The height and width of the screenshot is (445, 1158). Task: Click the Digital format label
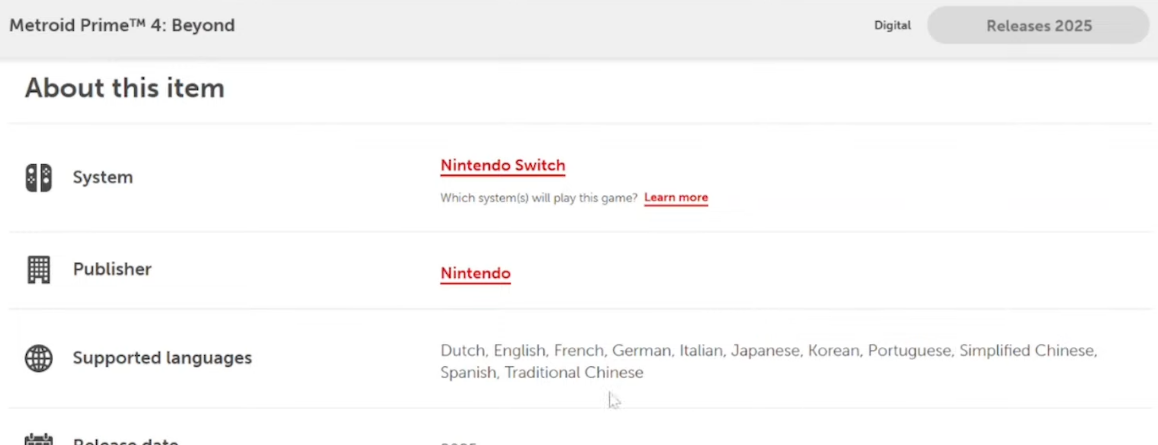tap(892, 26)
